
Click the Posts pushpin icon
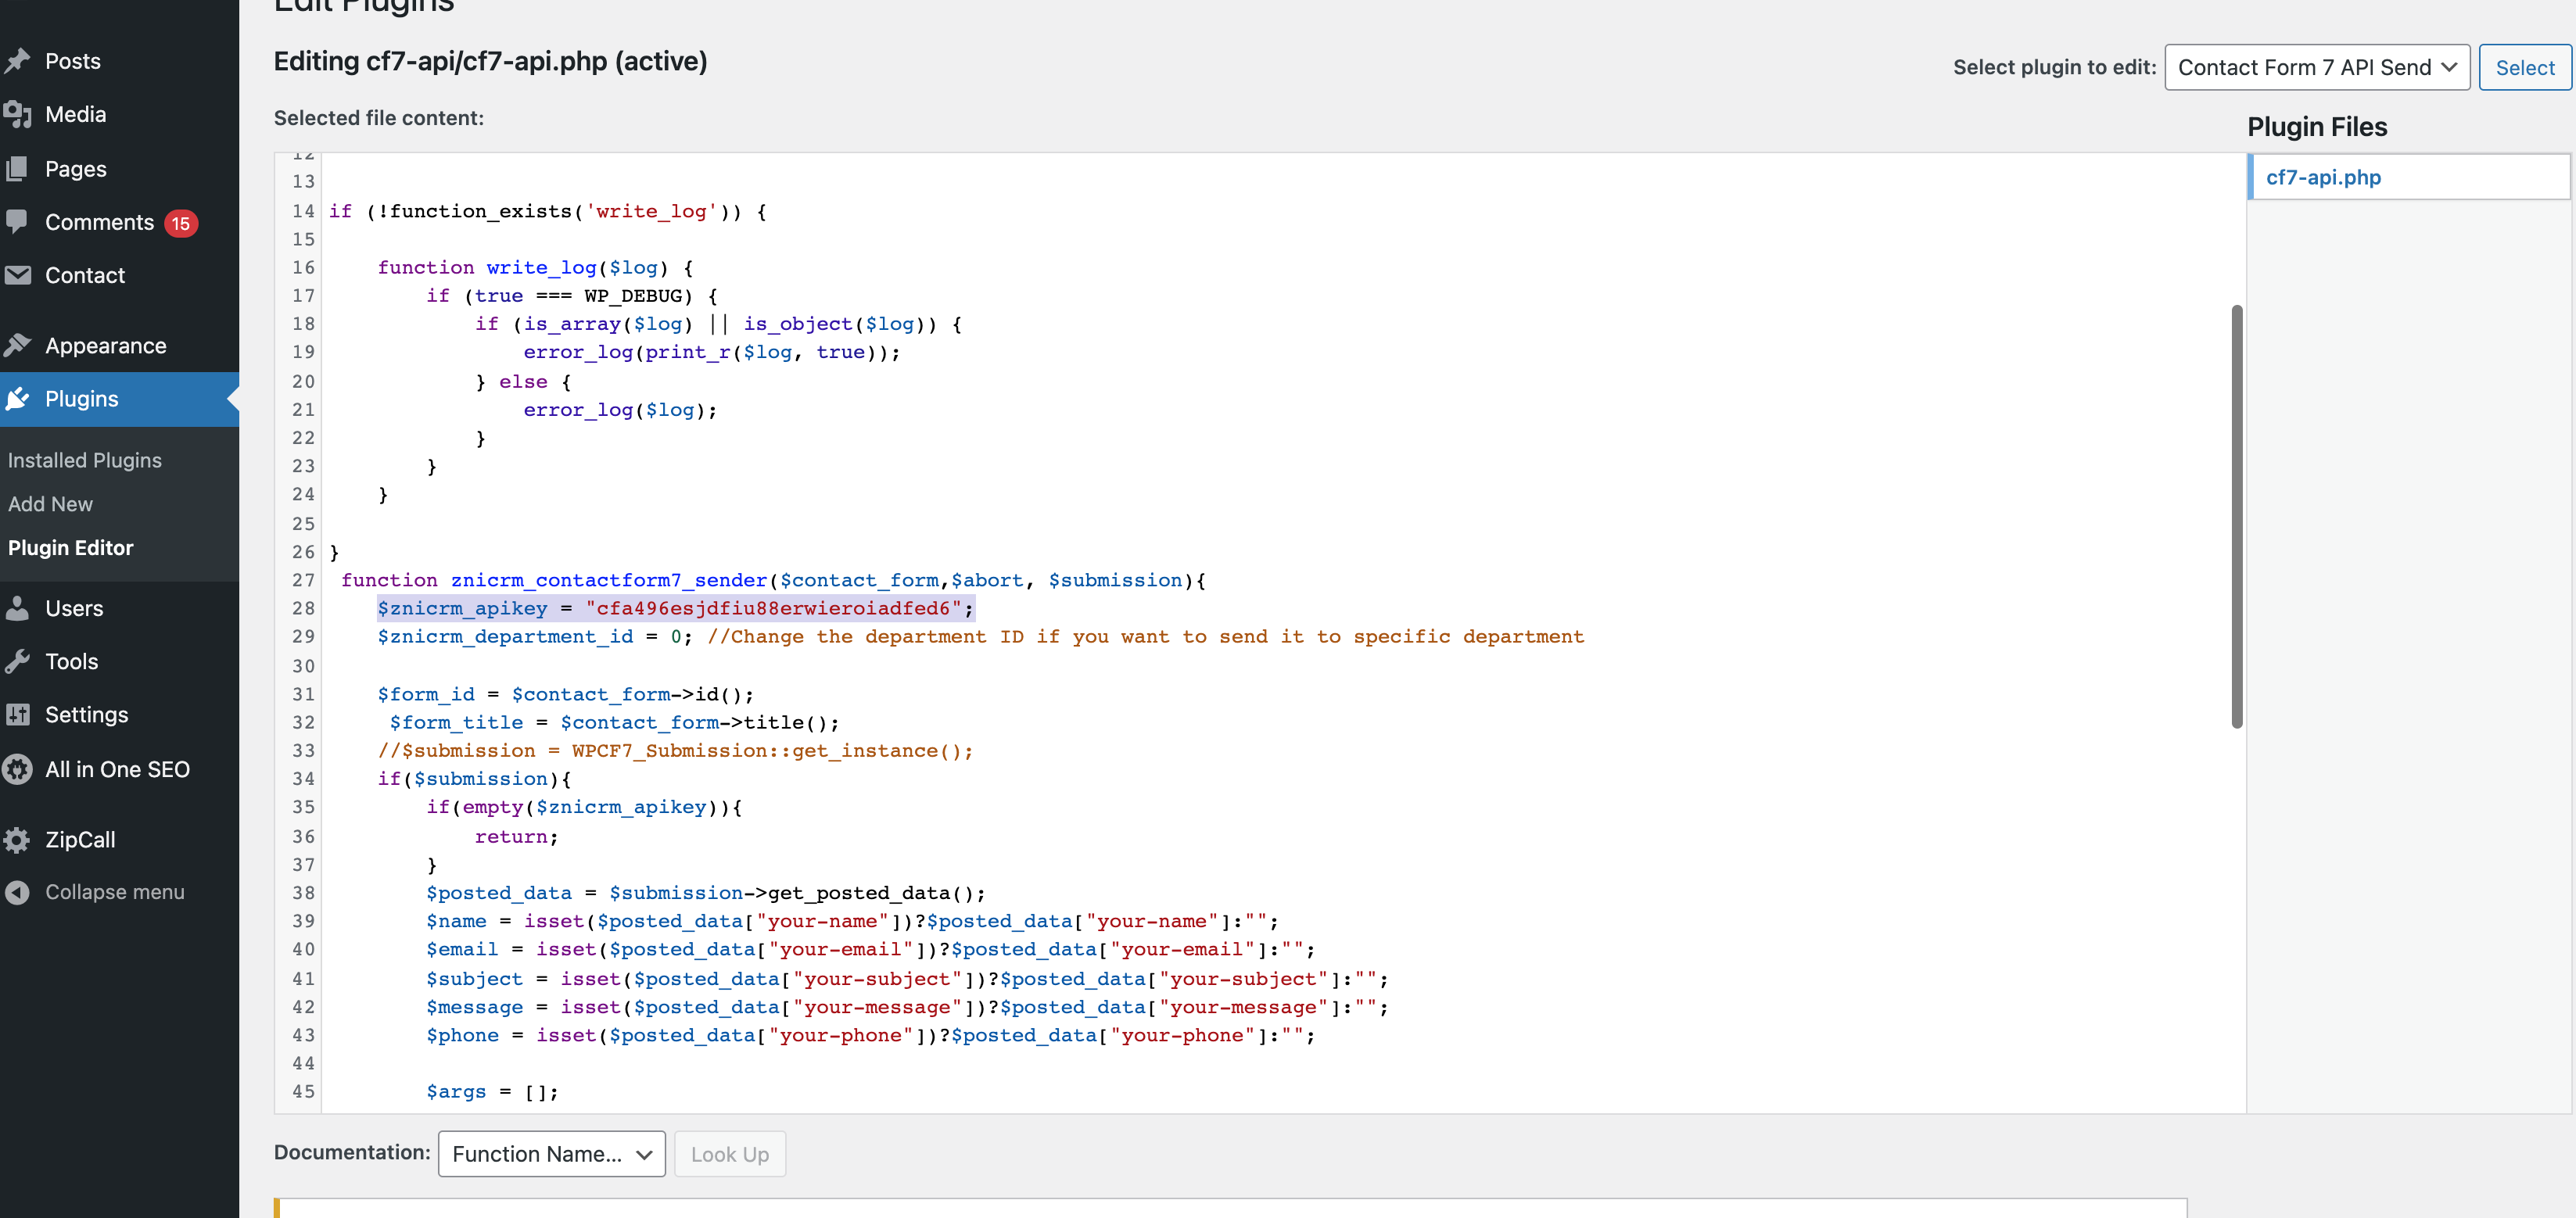click(x=17, y=61)
